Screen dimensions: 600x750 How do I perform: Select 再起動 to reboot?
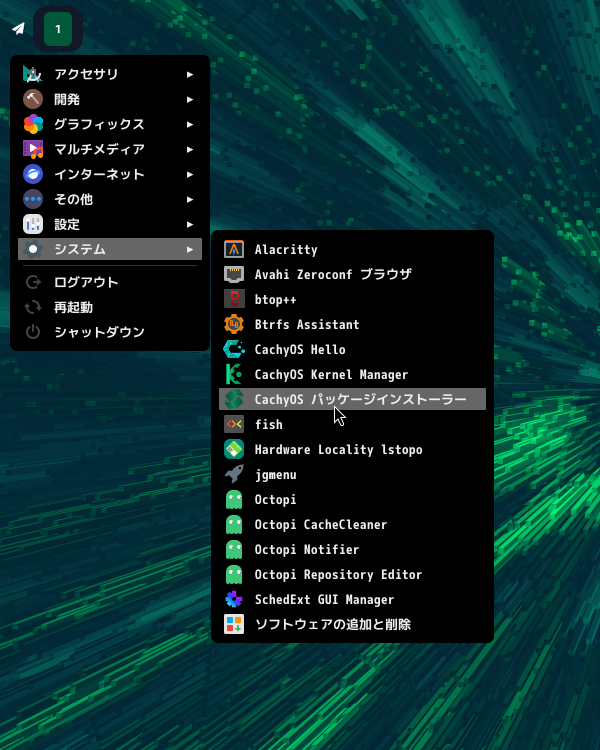tap(73, 307)
